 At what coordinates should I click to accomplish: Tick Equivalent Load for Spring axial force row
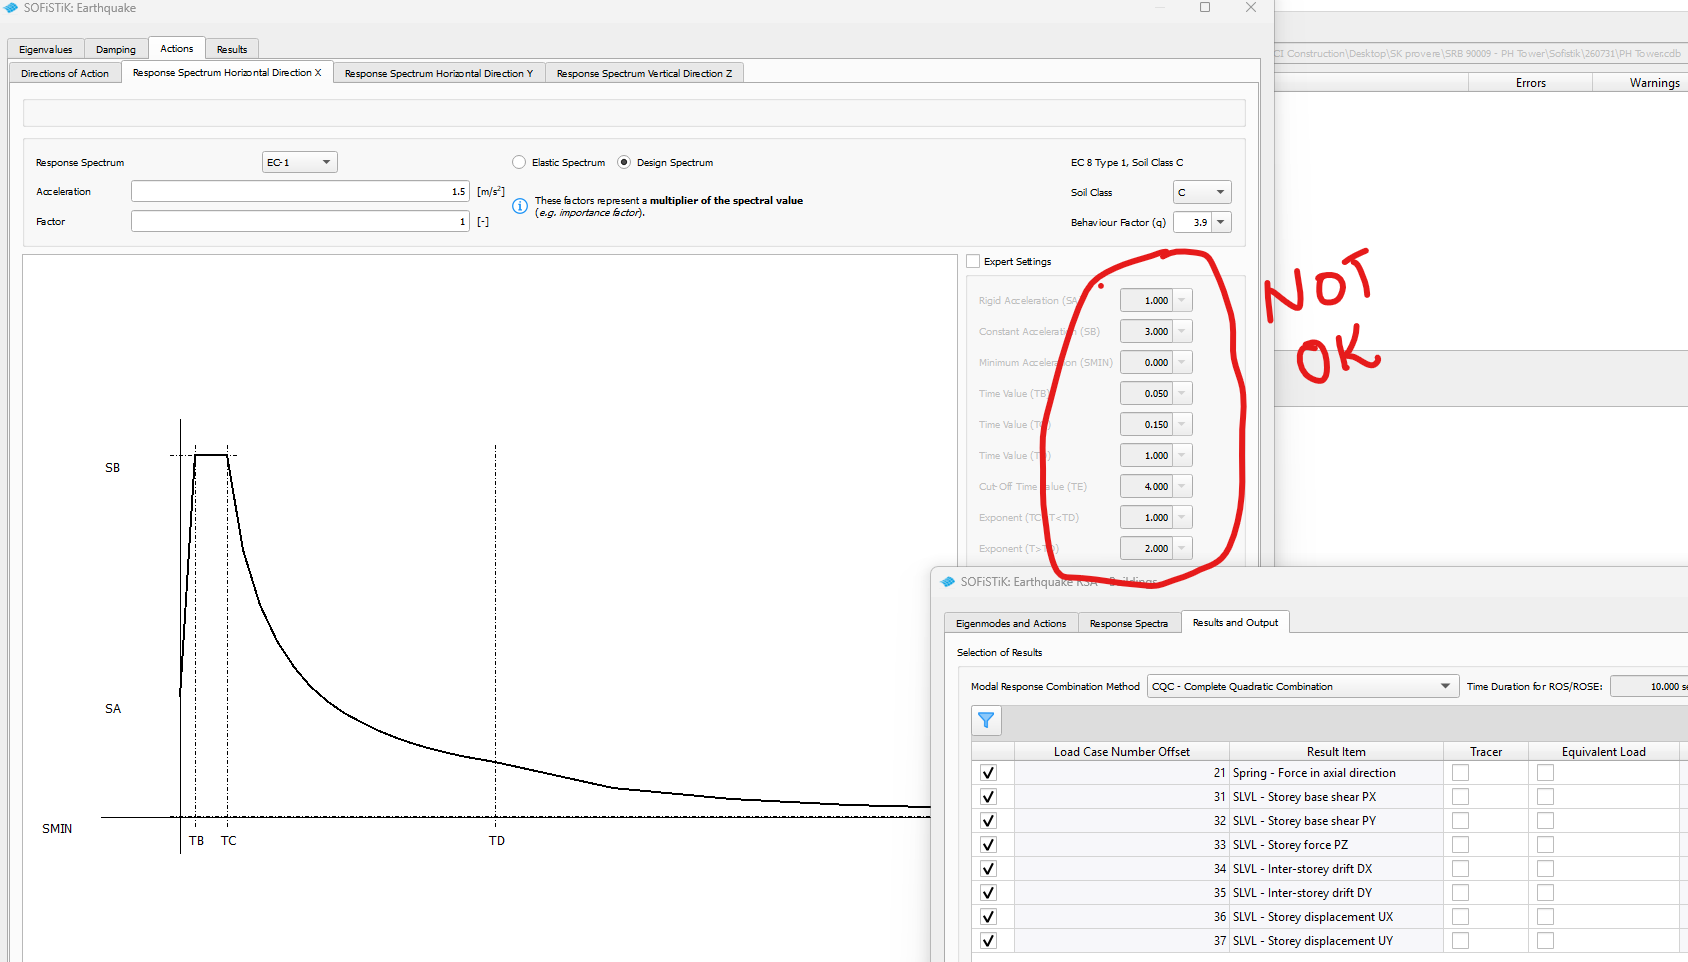(1545, 773)
